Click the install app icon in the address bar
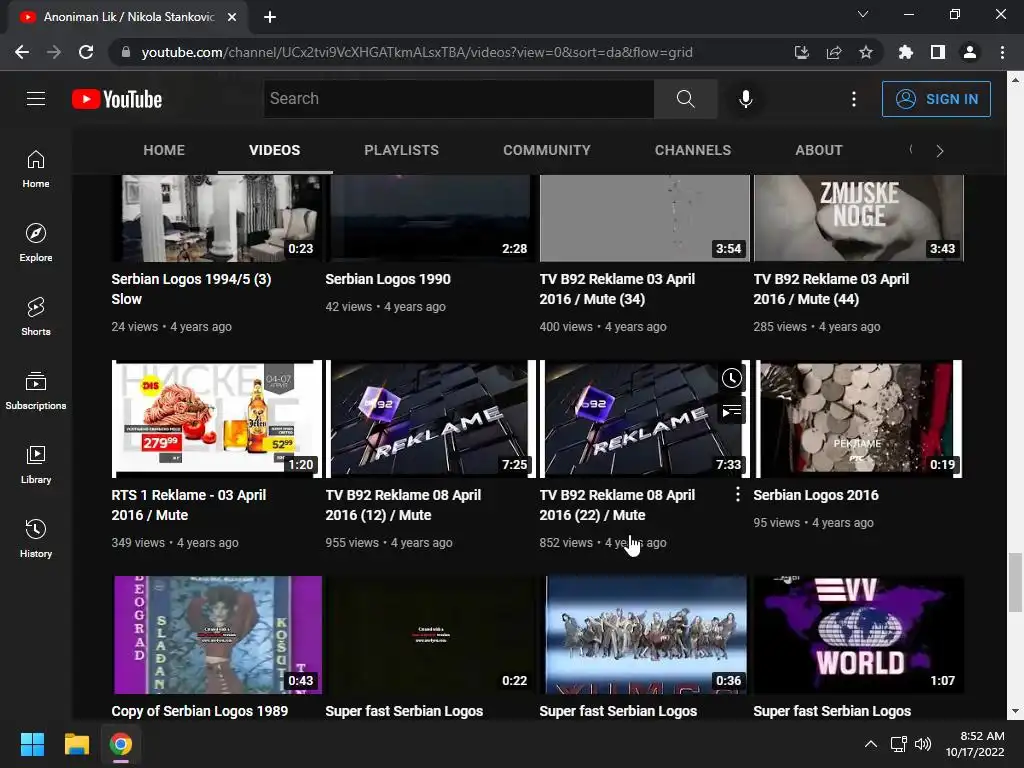The width and height of the screenshot is (1024, 768). [801, 52]
